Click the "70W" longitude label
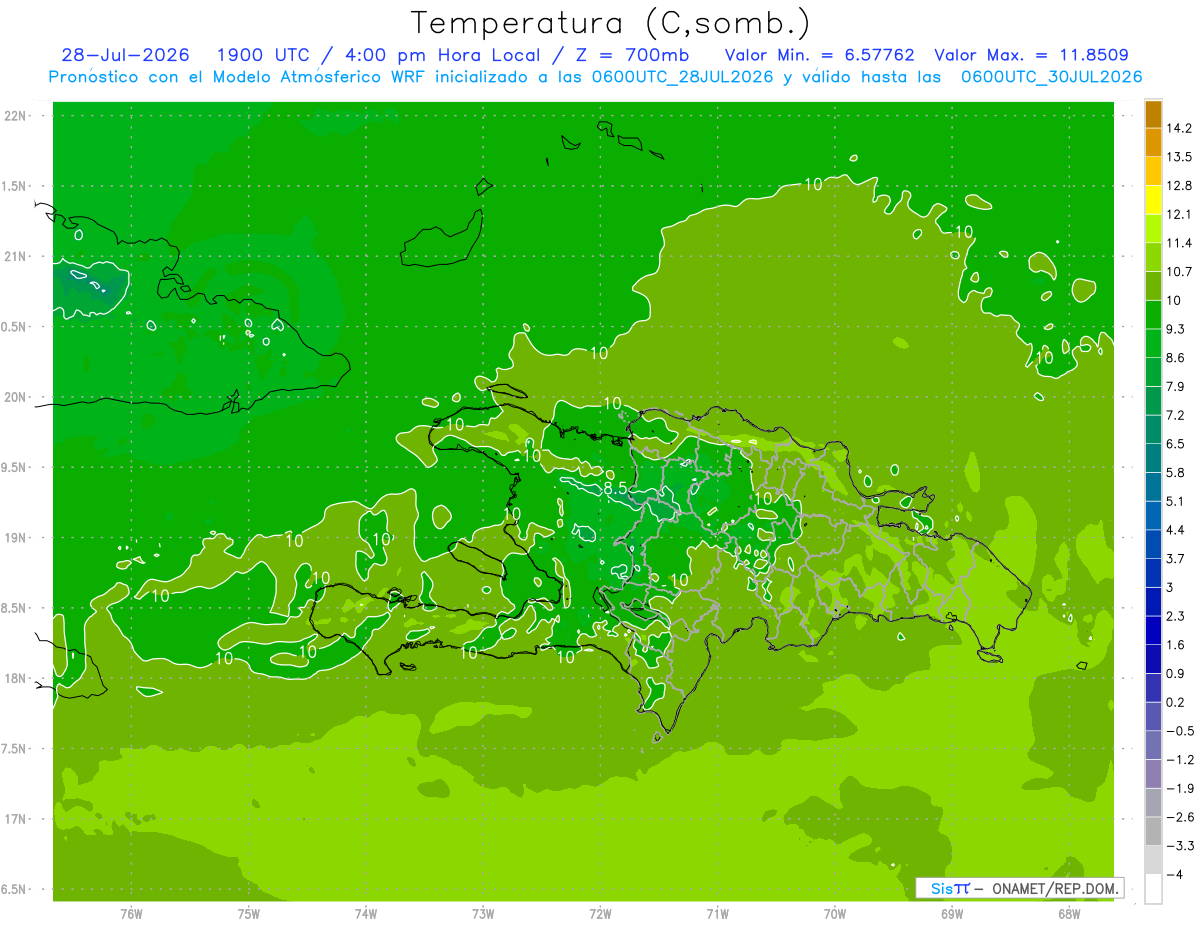Image resolution: width=1200 pixels, height=927 pixels. [835, 914]
